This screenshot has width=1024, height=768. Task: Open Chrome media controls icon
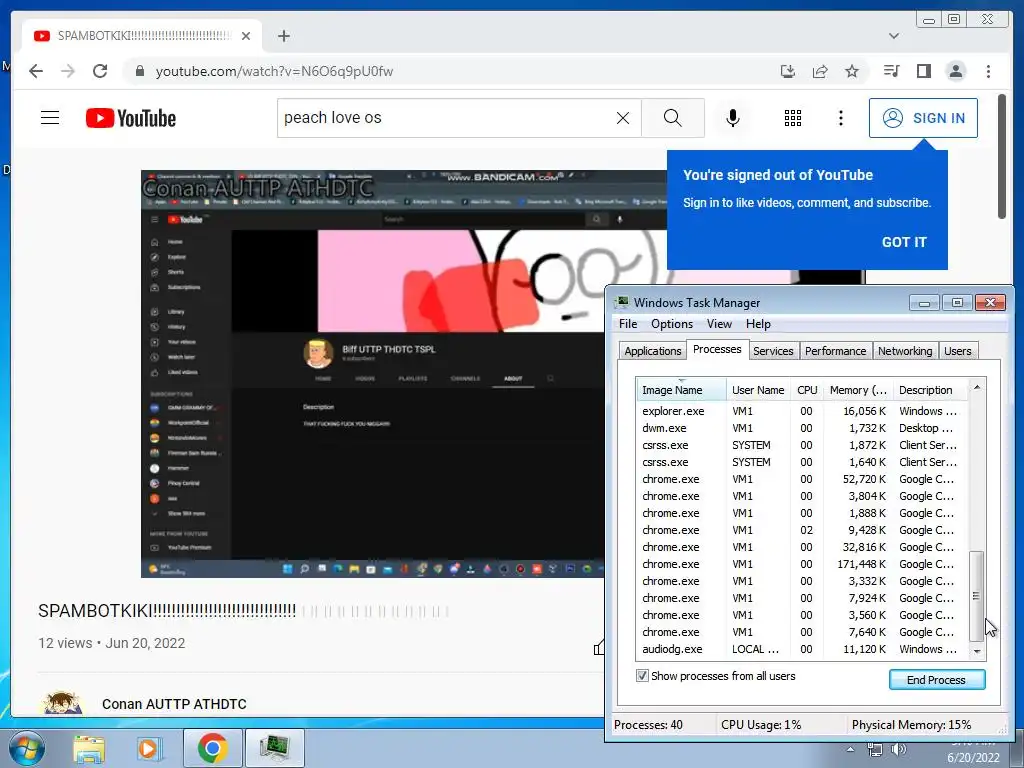(891, 71)
